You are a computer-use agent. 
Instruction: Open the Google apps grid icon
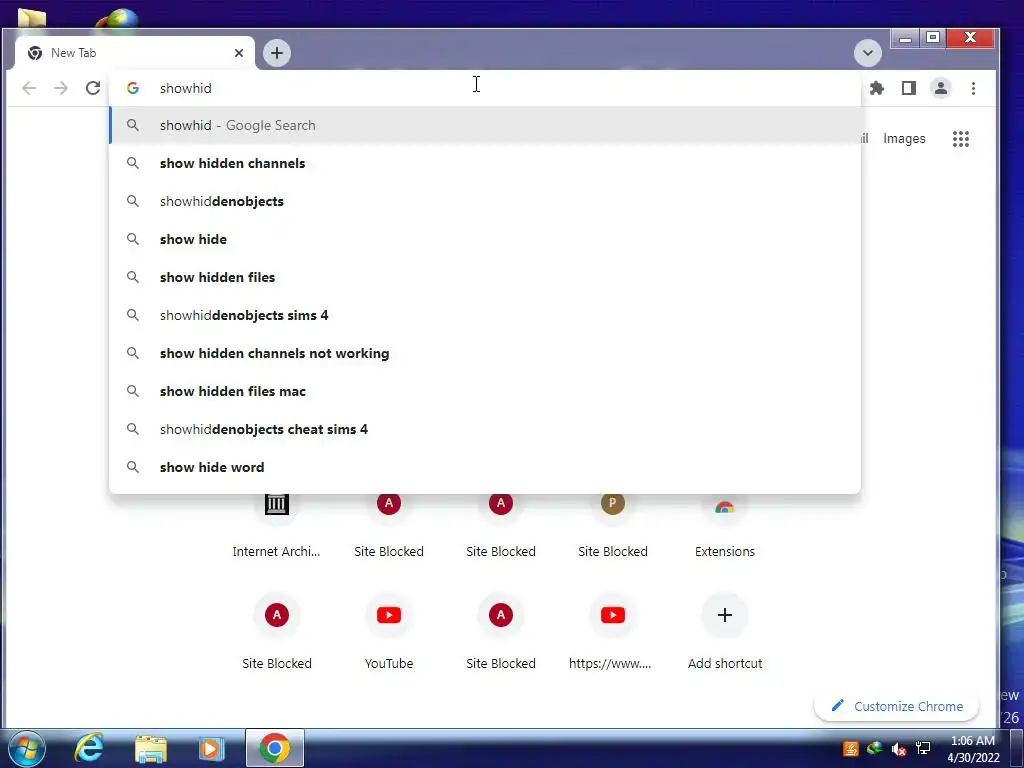tap(960, 138)
